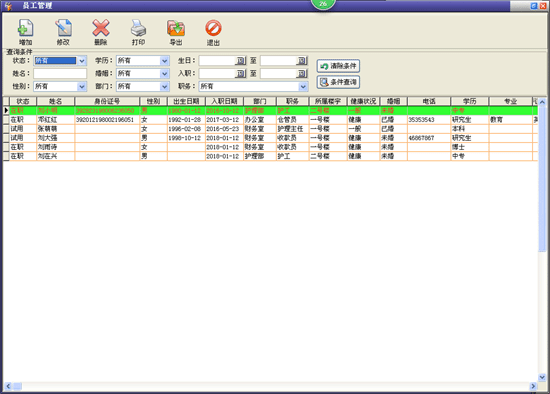
Task: Click the 入职日期 column header
Action: point(224,101)
